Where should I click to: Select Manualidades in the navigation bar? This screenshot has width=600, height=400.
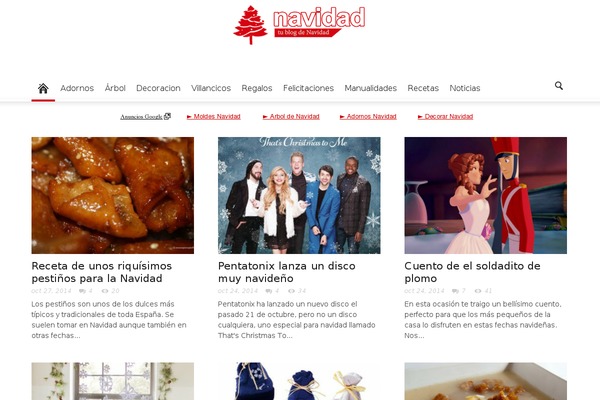coord(370,88)
